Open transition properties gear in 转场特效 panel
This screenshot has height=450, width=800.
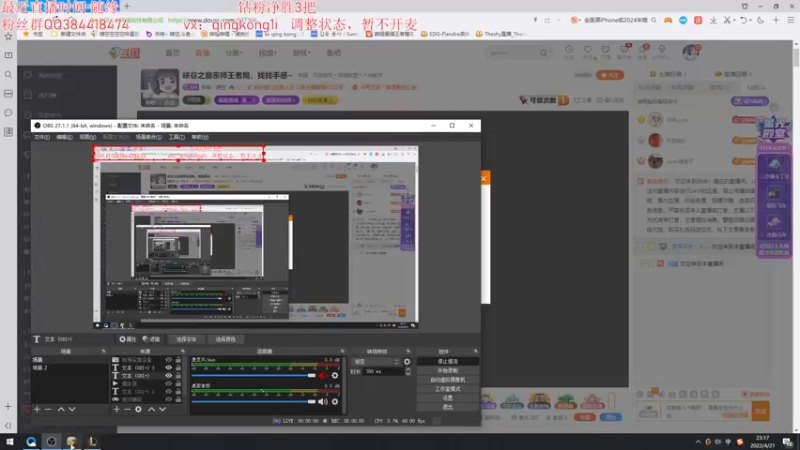pos(407,362)
